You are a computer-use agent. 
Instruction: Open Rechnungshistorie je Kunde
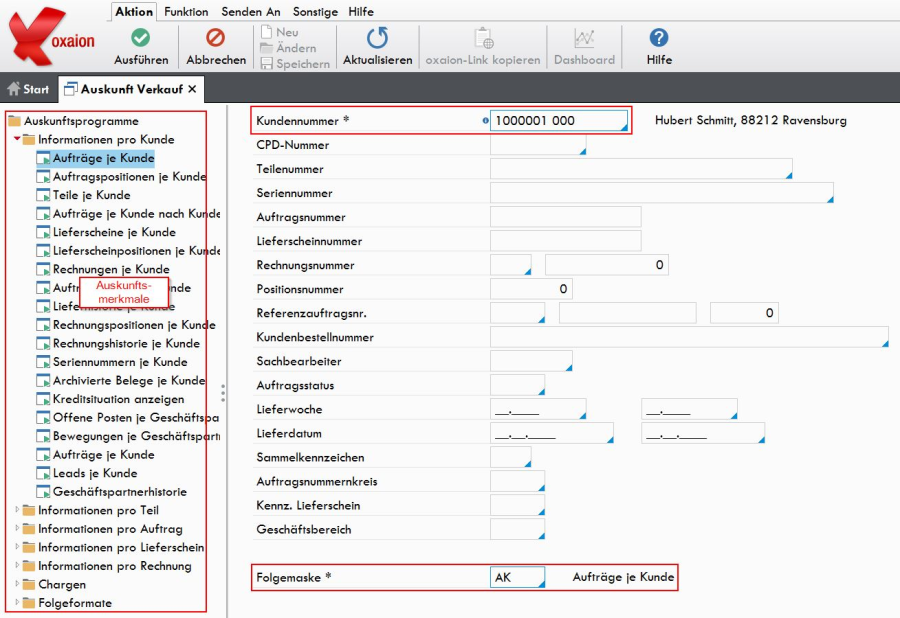[118, 343]
